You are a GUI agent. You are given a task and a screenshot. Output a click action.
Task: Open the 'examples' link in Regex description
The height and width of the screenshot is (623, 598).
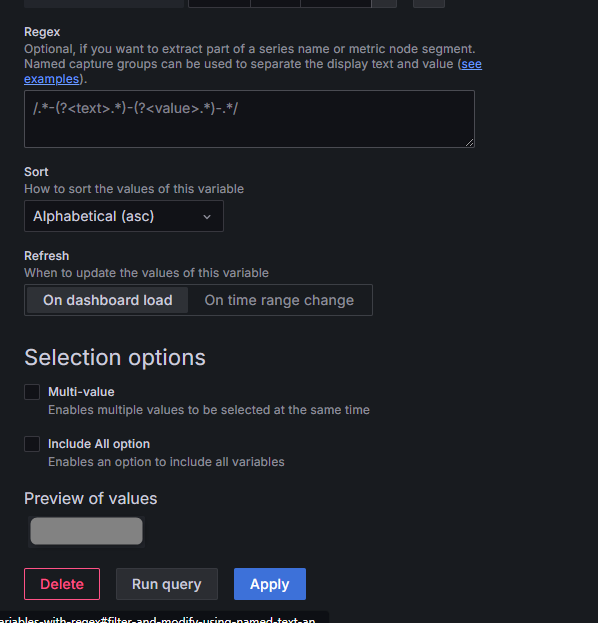click(52, 79)
